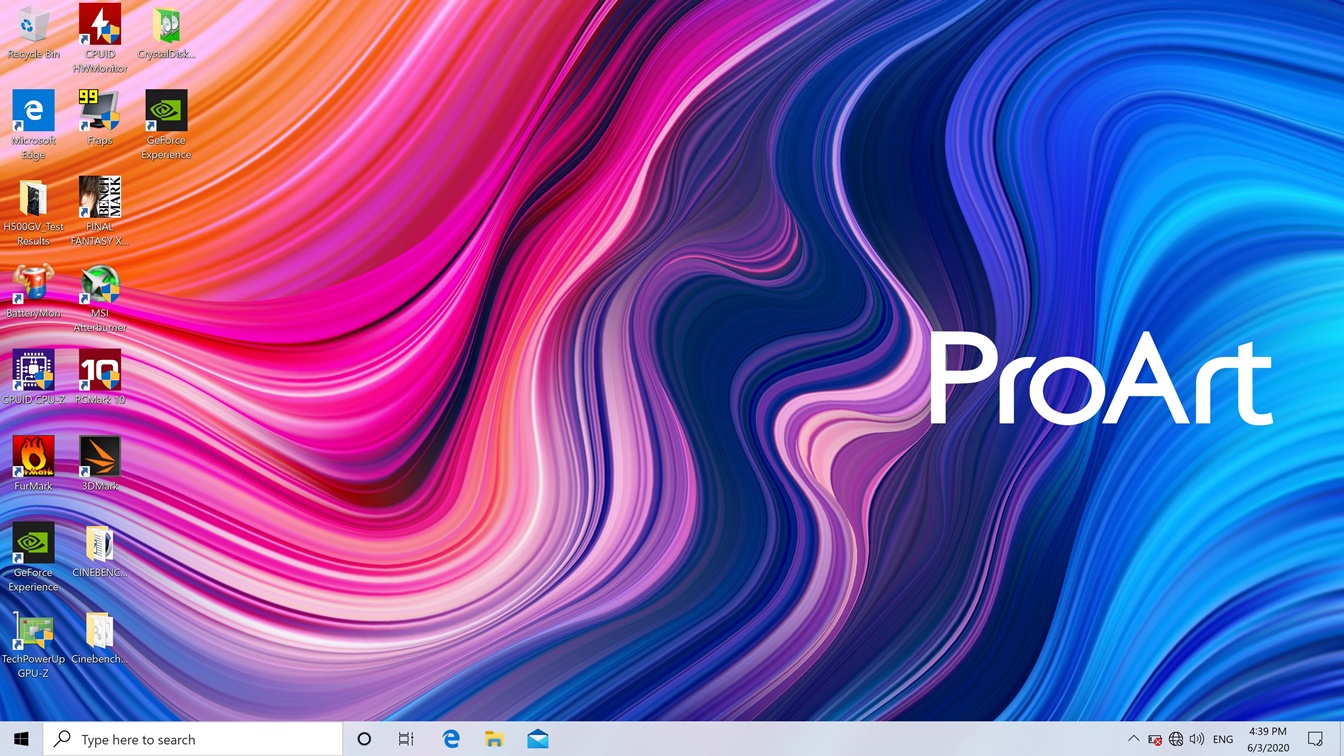1344x756 pixels.
Task: Select the H500GV_Test Results folder
Action: click(x=33, y=212)
